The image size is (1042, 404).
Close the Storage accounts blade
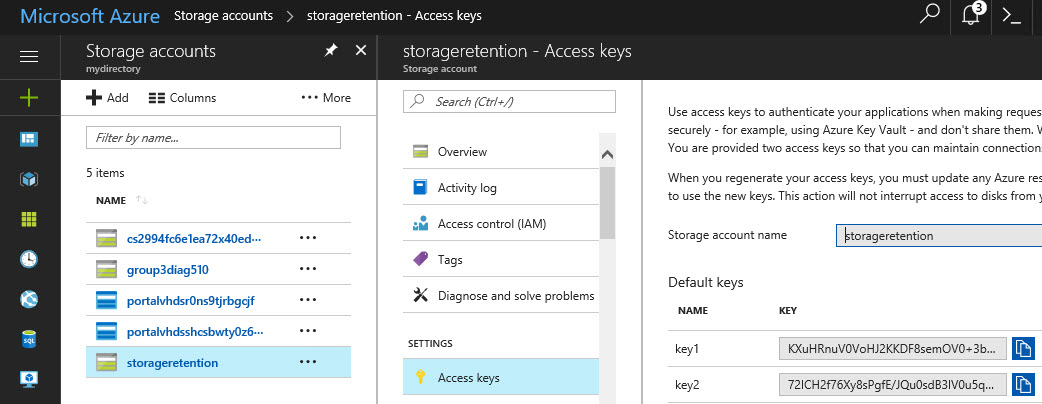click(361, 51)
